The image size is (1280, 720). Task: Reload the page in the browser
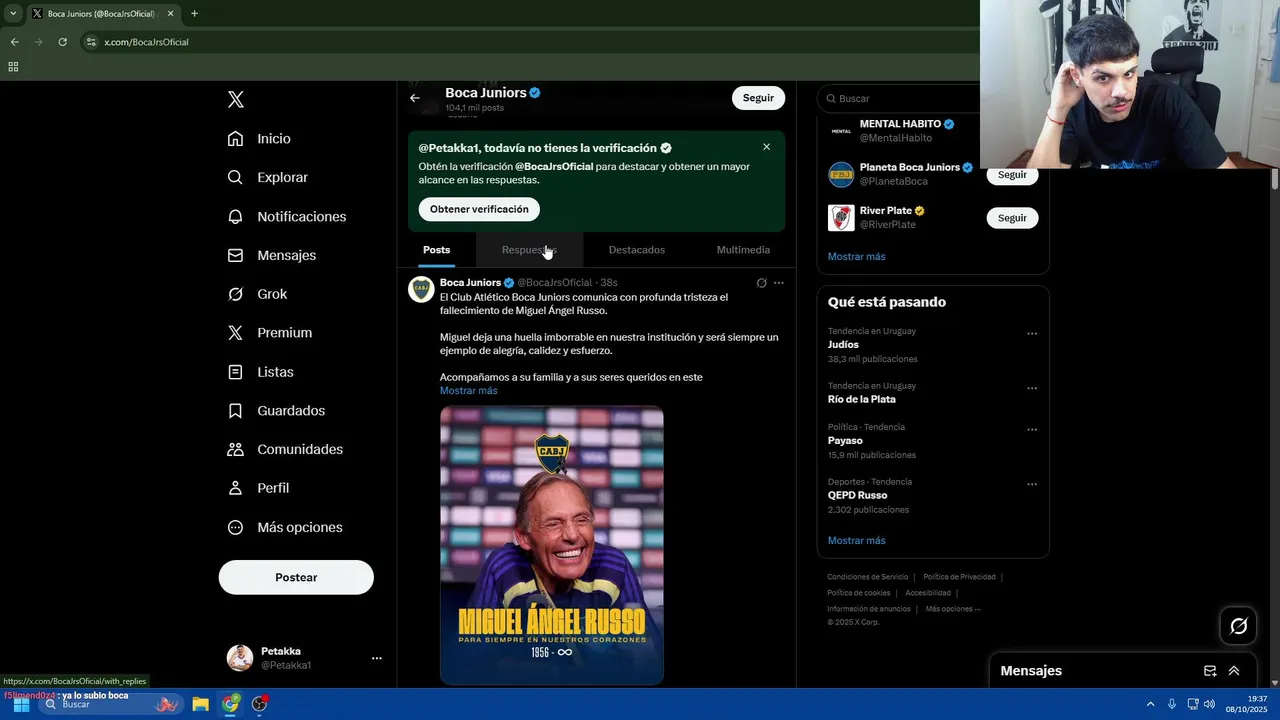[x=62, y=42]
